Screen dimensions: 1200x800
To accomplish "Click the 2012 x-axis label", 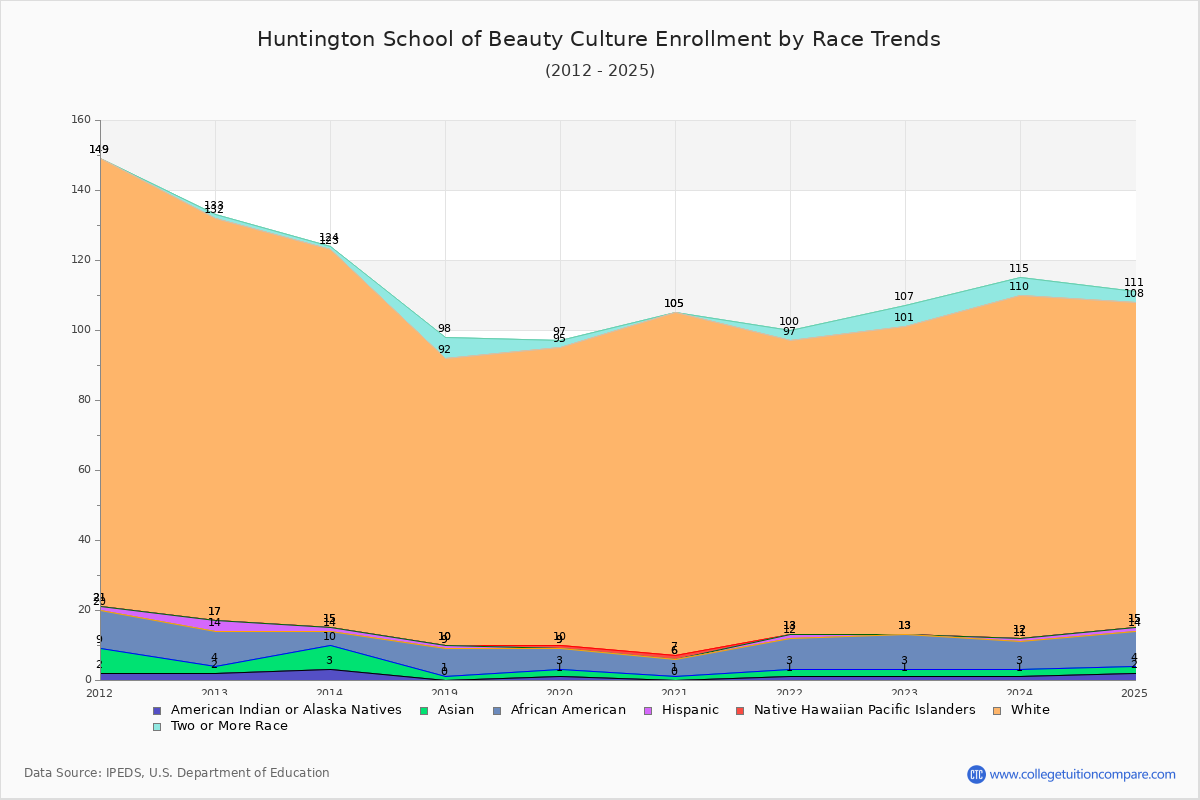I will pyautogui.click(x=100, y=692).
